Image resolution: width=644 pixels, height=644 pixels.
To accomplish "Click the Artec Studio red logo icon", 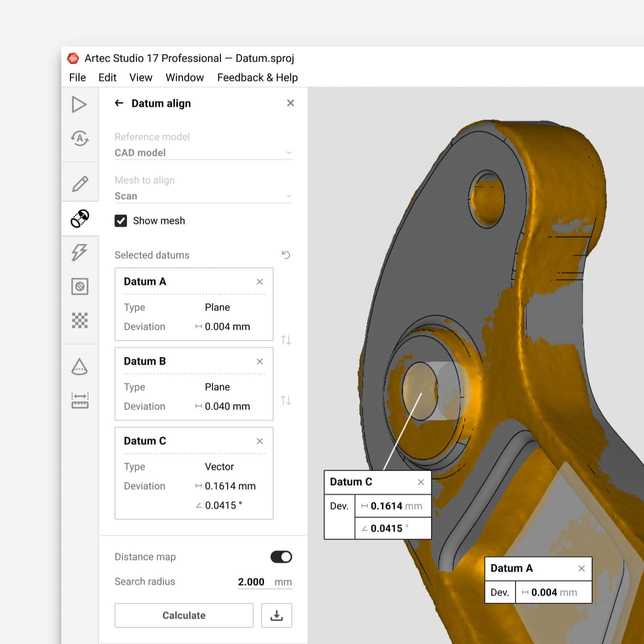I will [73, 58].
